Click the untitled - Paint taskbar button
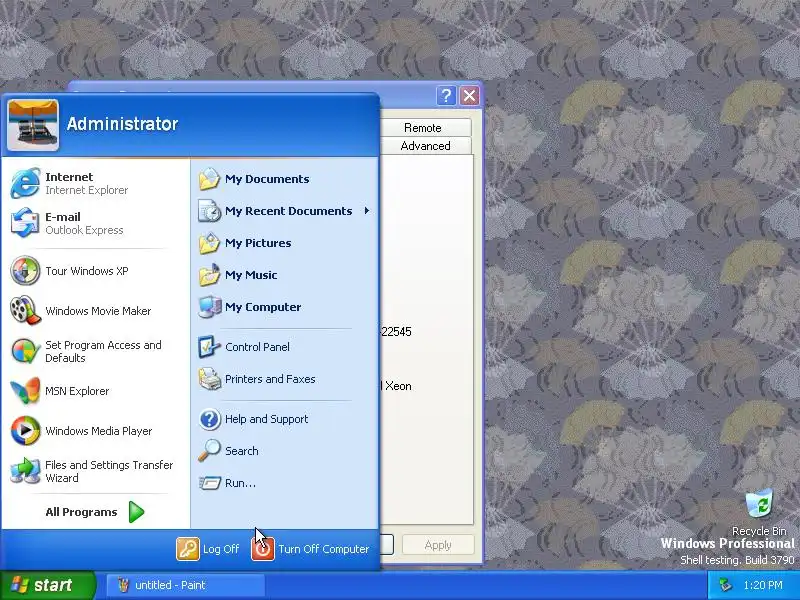Image resolution: width=800 pixels, height=600 pixels. tap(186, 585)
